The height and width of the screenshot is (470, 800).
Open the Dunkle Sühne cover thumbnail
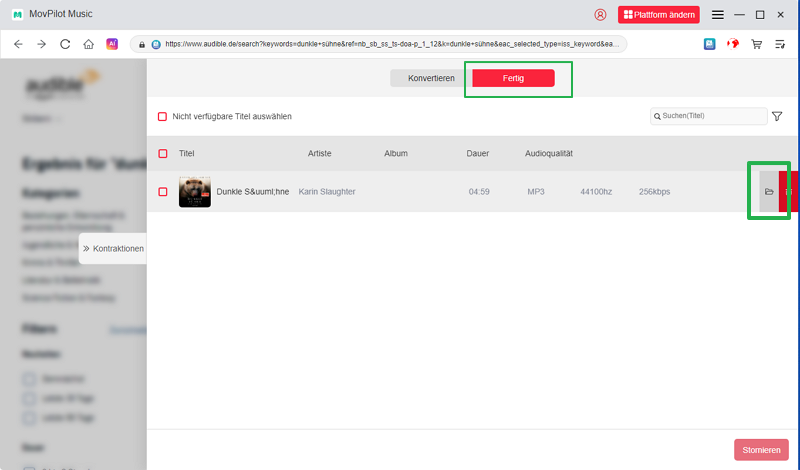(x=195, y=192)
